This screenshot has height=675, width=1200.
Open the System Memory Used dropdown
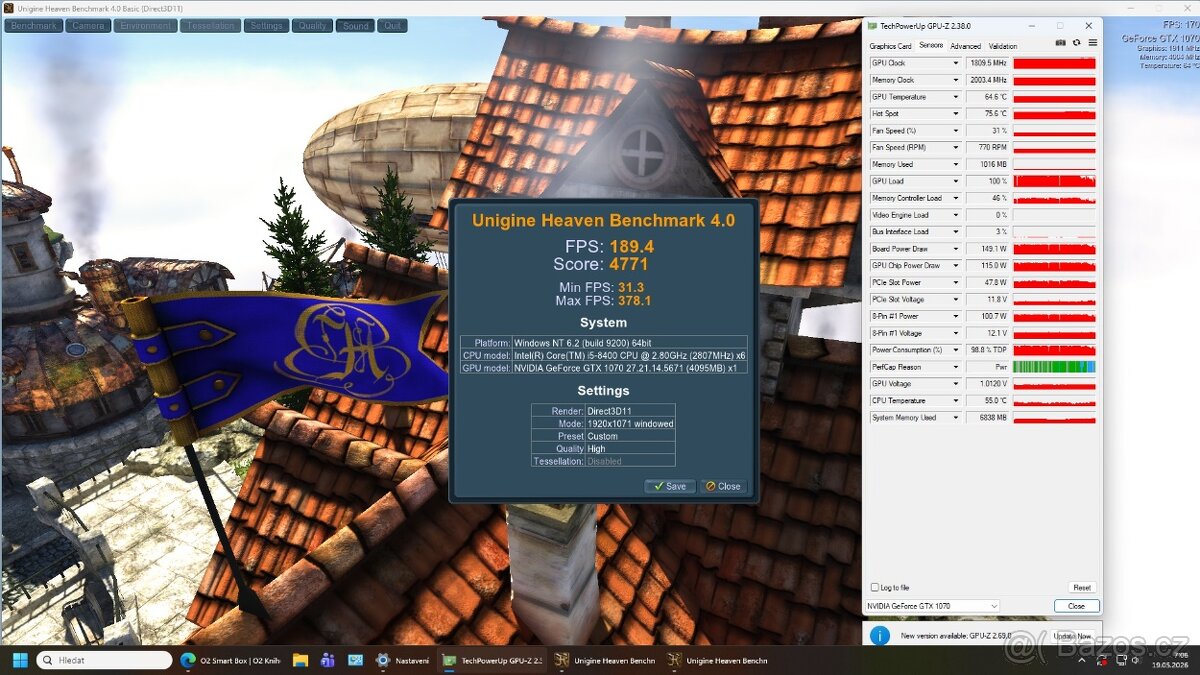[x=955, y=418]
